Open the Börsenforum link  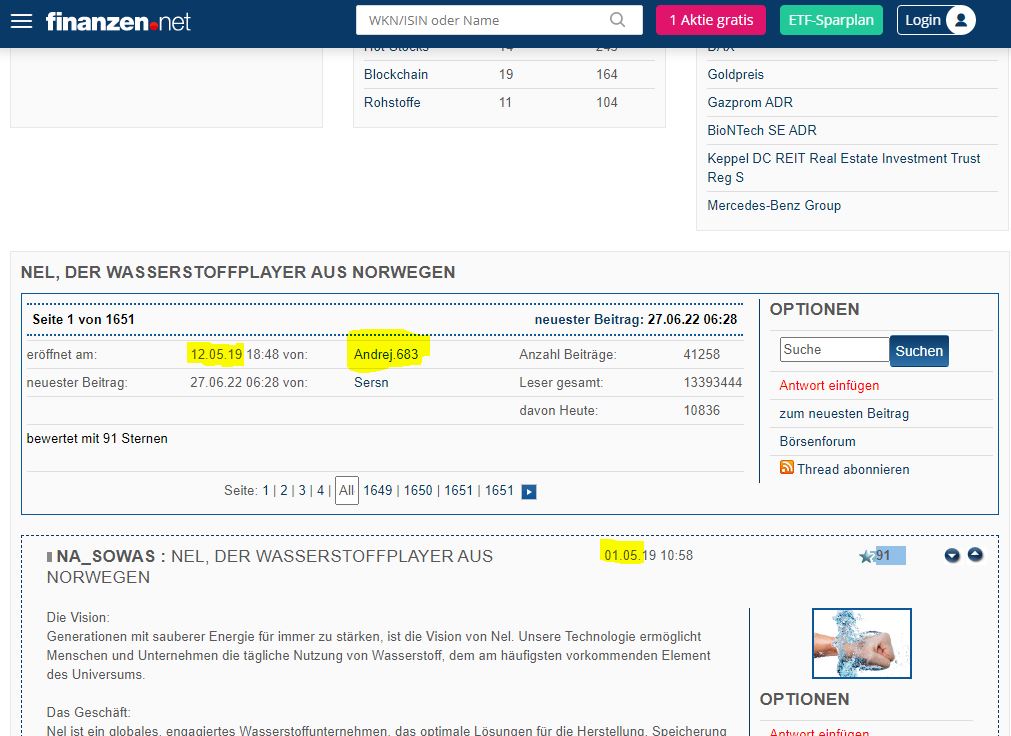coord(817,442)
